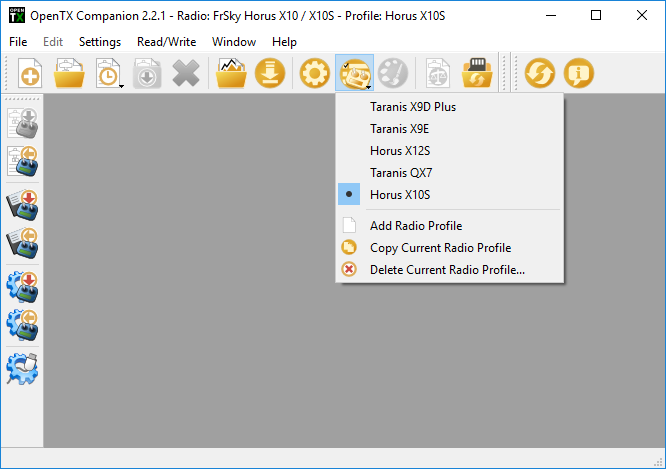
Task: Click gear radio icon with orange left arrow
Action: tap(23, 325)
